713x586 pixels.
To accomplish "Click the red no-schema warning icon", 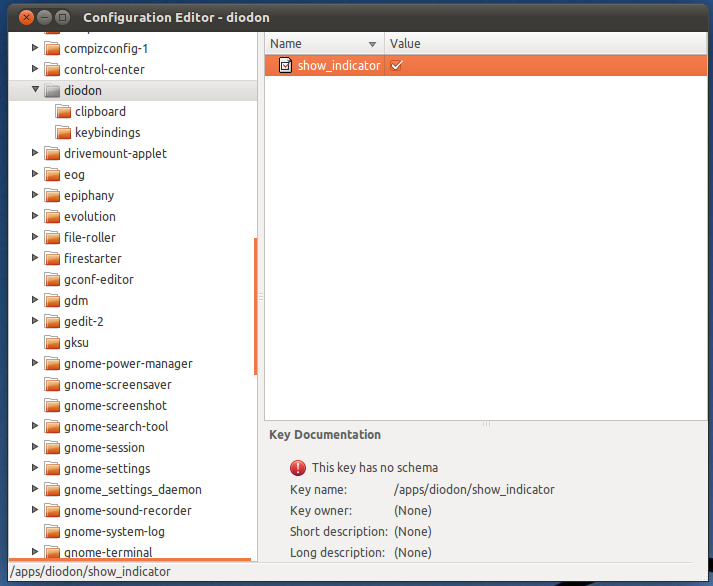I will pos(298,467).
